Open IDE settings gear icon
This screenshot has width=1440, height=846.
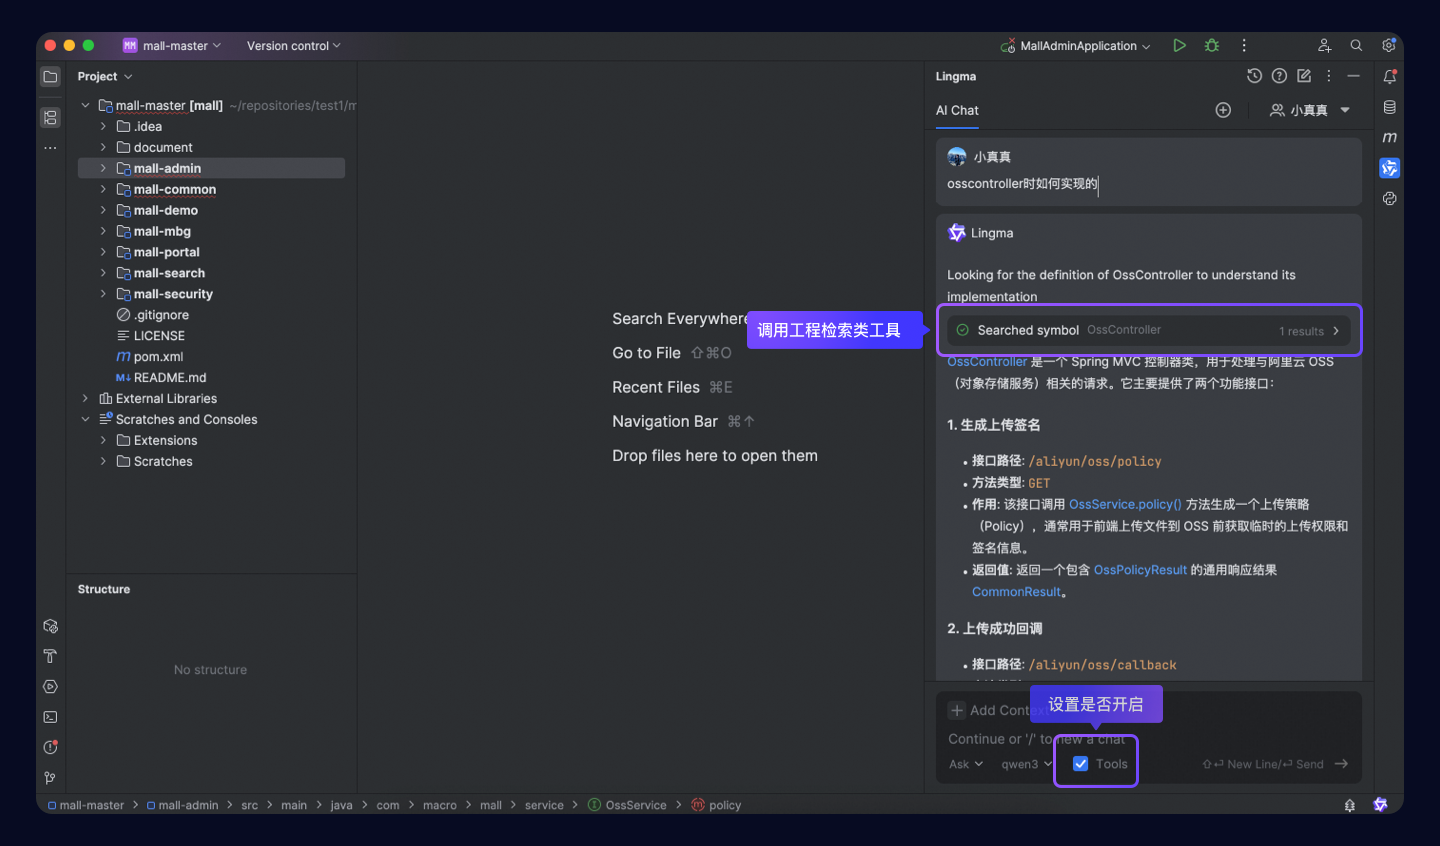(x=1389, y=45)
